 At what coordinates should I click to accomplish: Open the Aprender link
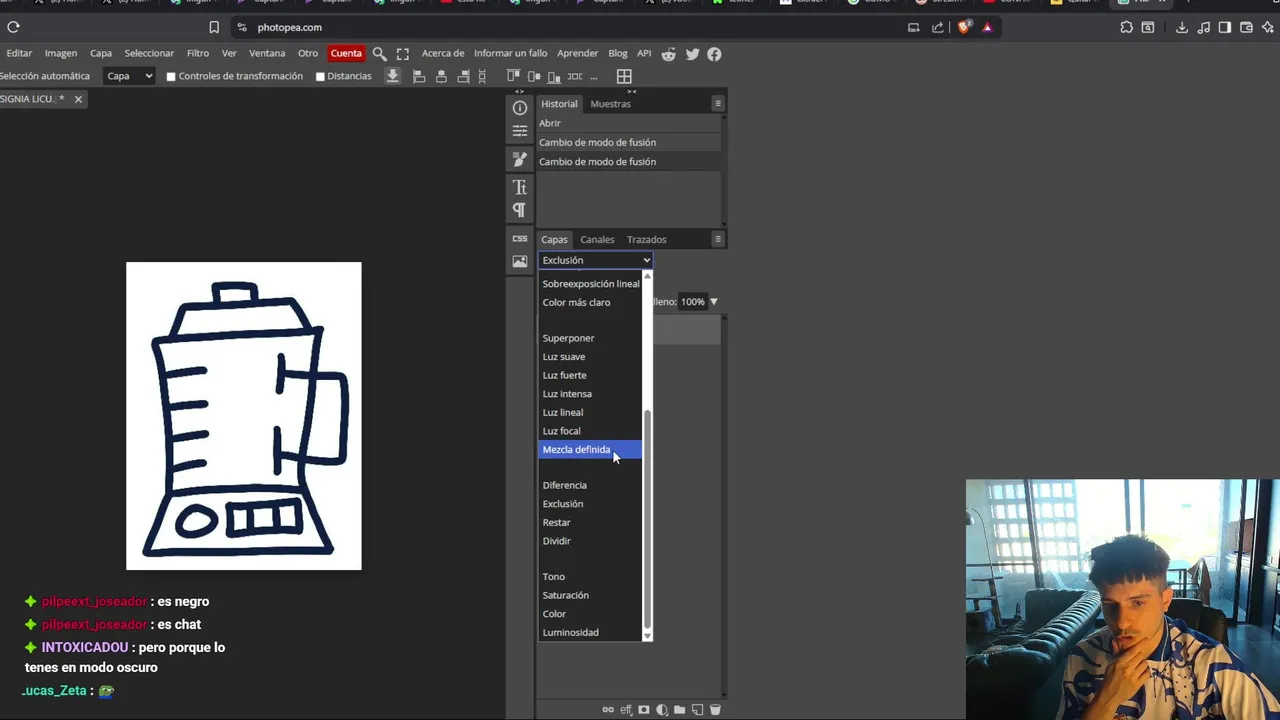577,54
